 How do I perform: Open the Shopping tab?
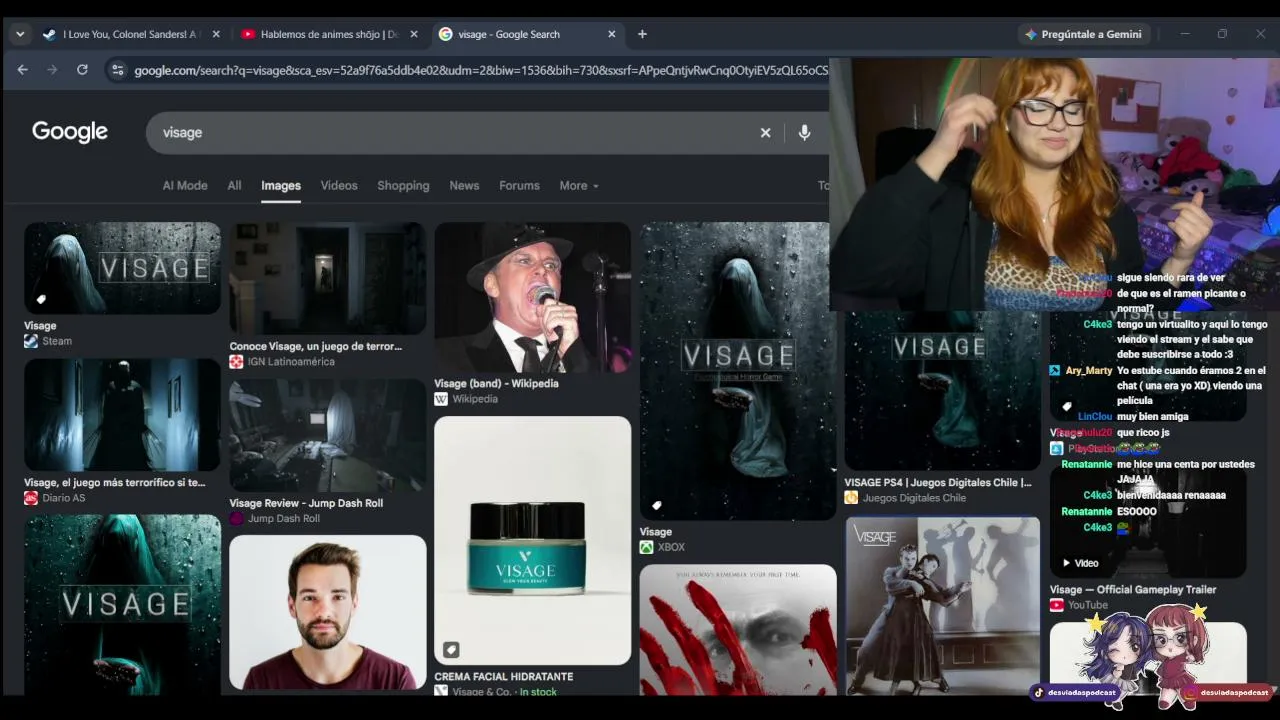point(403,185)
